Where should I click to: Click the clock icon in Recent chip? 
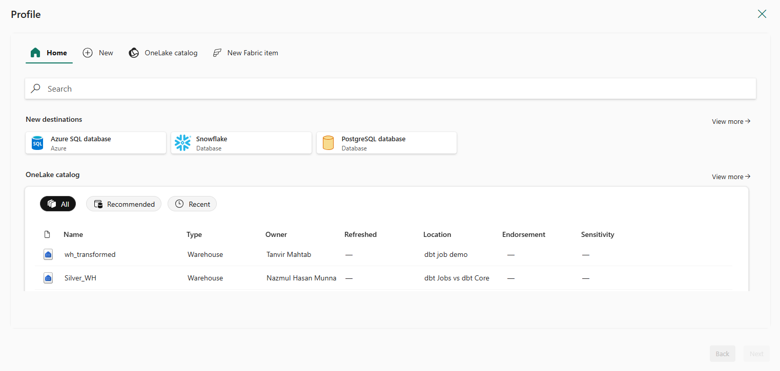180,204
